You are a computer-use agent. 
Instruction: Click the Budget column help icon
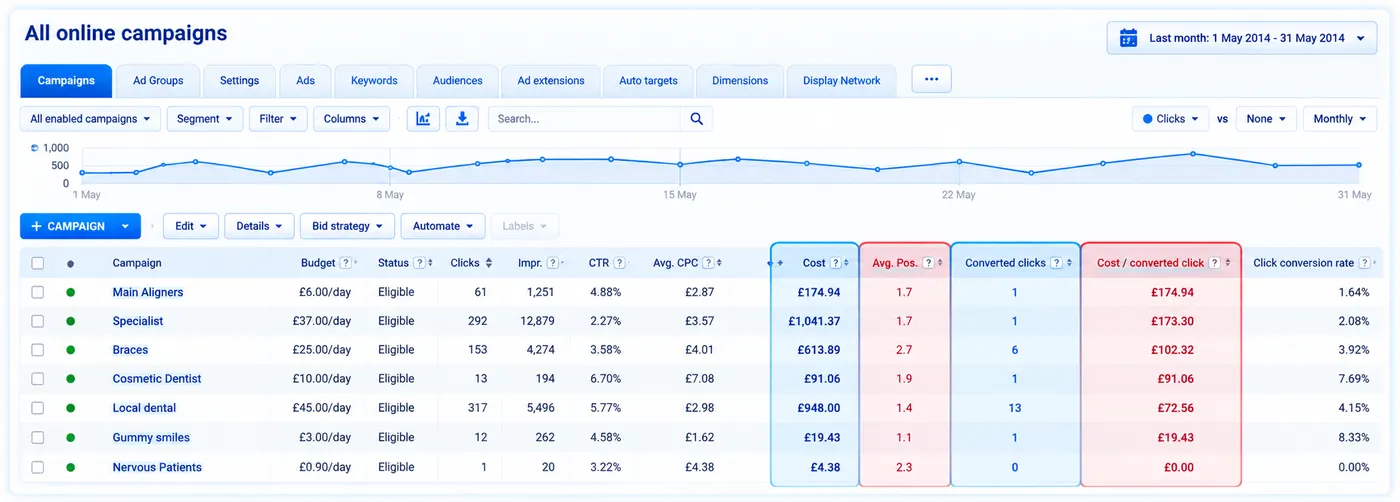pyautogui.click(x=345, y=263)
